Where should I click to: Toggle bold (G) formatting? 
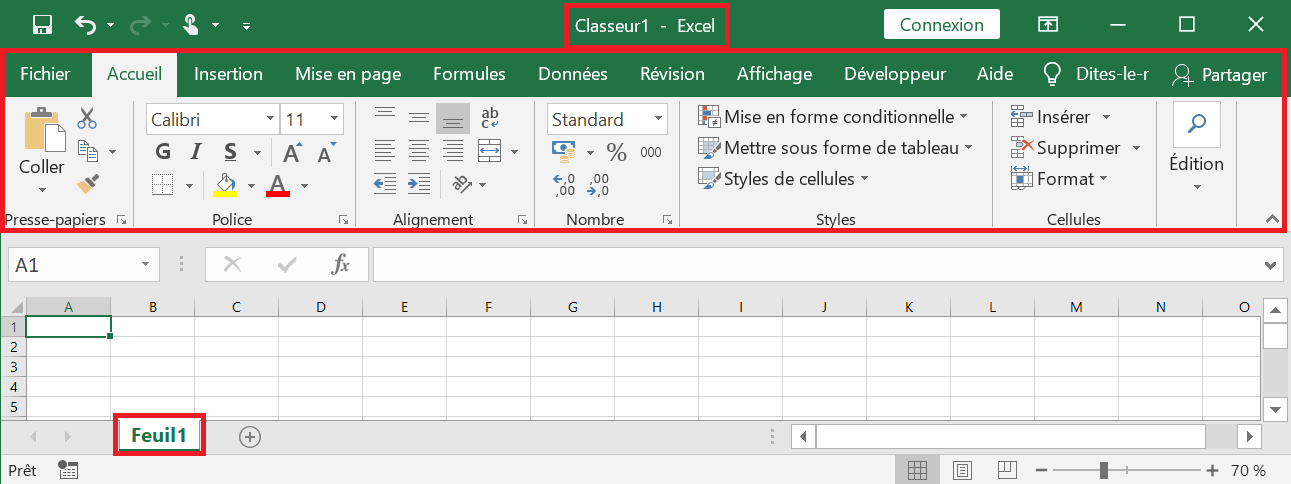164,152
